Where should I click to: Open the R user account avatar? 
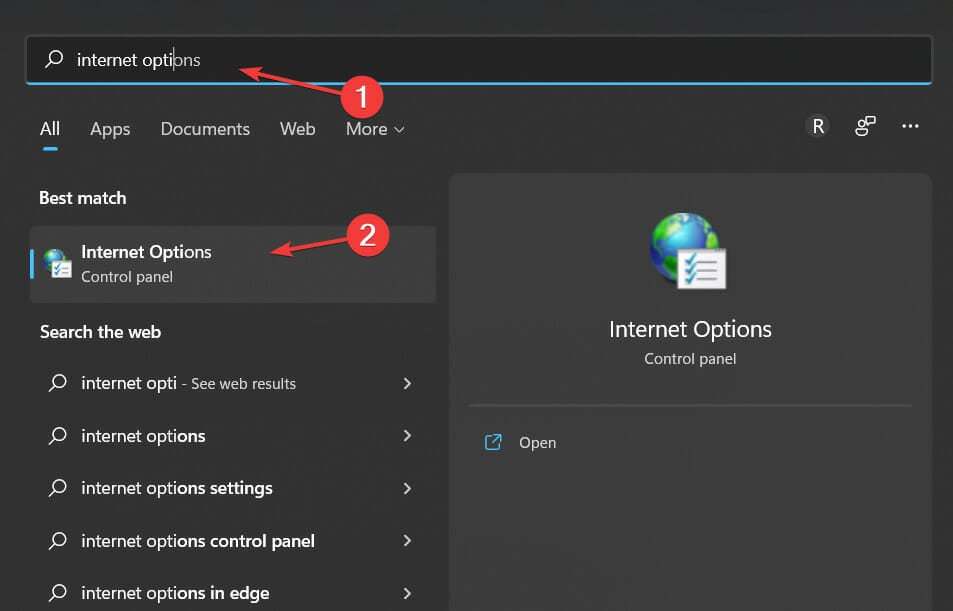(x=818, y=126)
